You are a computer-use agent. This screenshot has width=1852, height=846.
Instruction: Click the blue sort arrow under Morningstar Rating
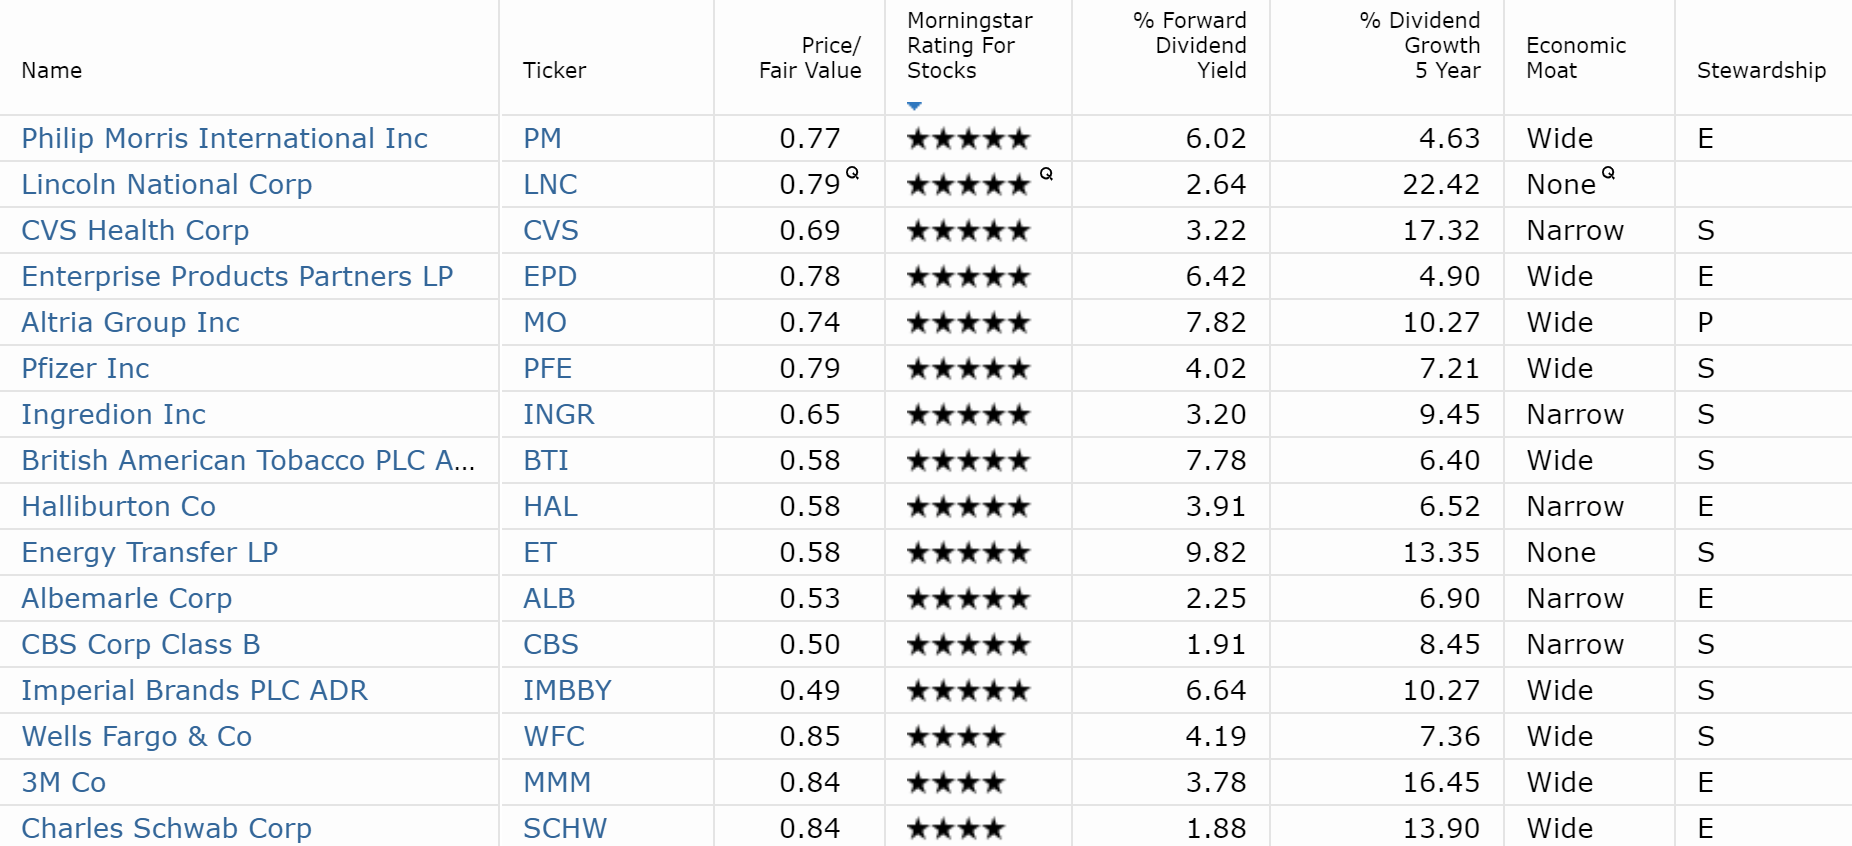(x=913, y=104)
